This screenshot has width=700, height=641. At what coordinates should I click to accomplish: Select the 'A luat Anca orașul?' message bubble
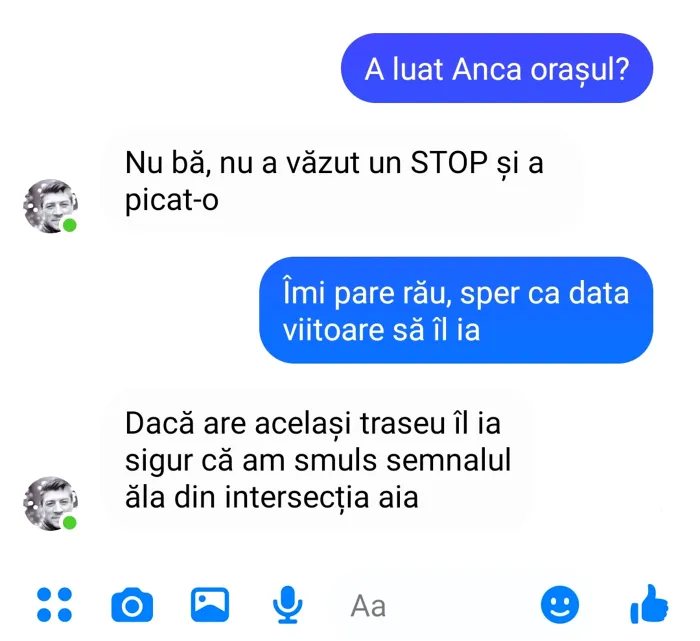pyautogui.click(x=497, y=68)
